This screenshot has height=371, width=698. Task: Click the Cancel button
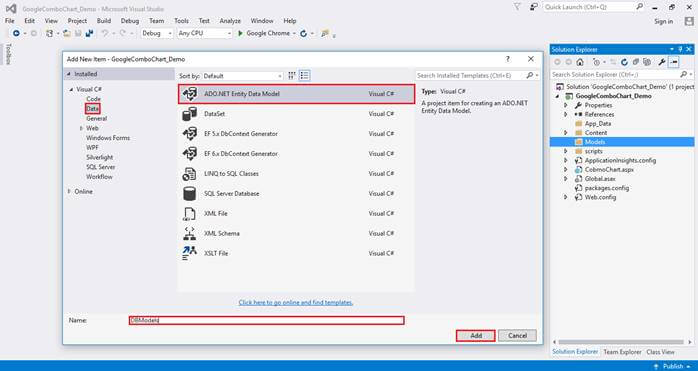pyautogui.click(x=517, y=336)
